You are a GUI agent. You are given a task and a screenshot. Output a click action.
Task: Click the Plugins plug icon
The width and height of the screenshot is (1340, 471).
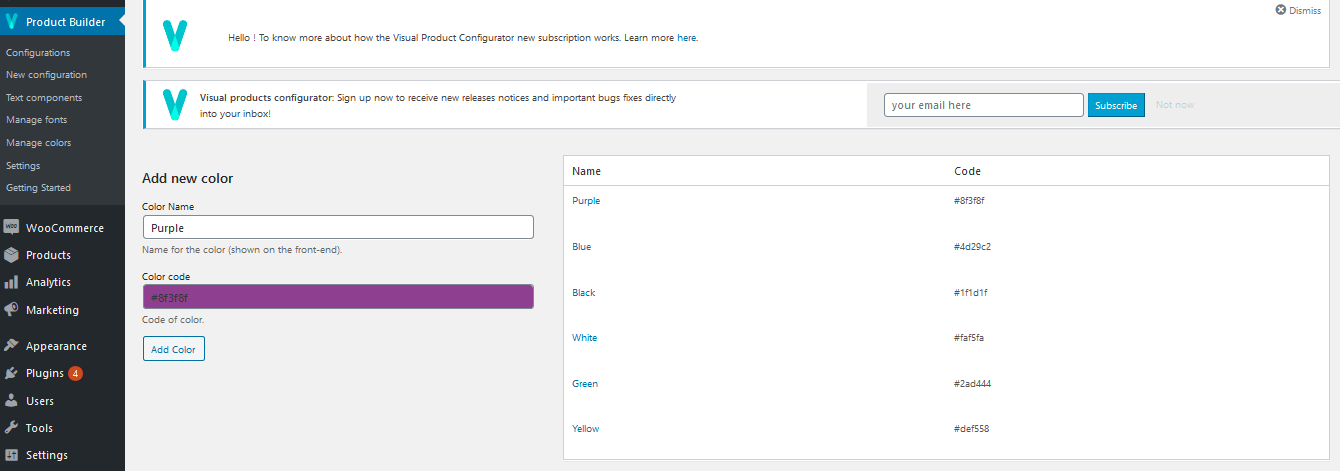[x=11, y=373]
